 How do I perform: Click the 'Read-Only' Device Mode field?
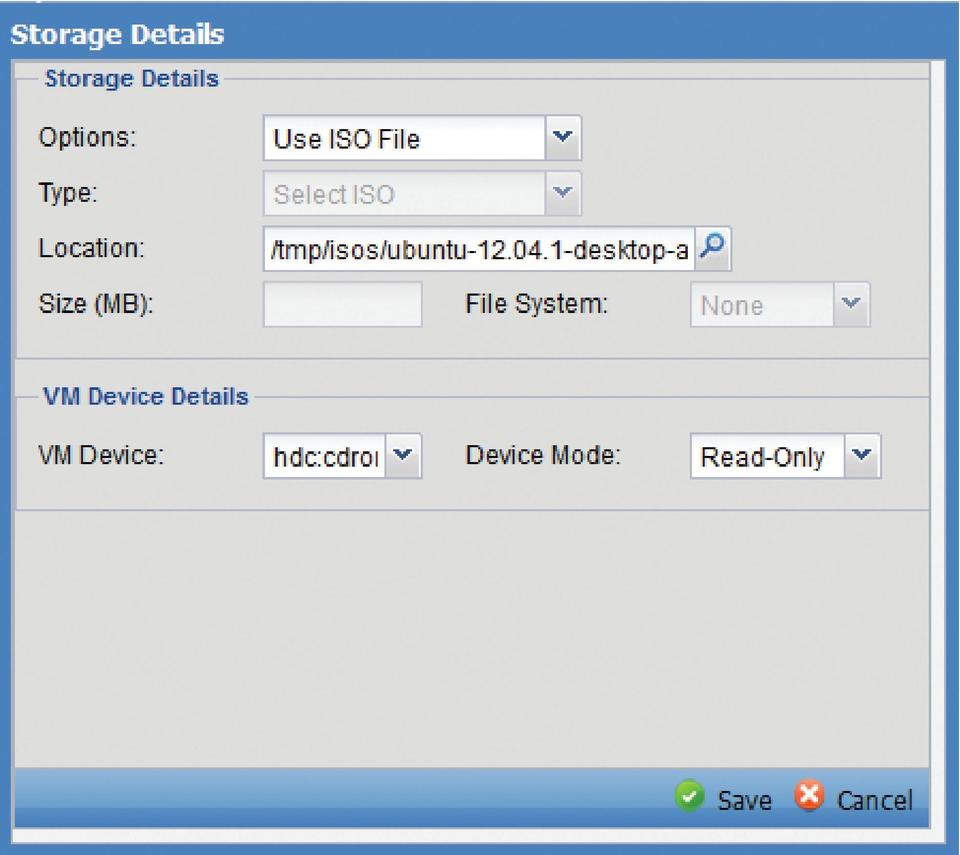coord(766,457)
